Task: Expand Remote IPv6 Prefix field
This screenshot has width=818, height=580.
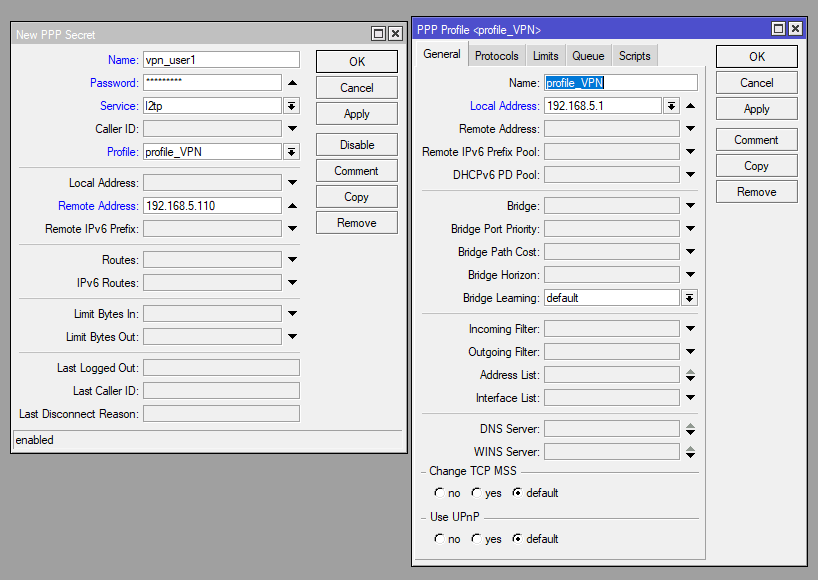Action: pyautogui.click(x=293, y=228)
